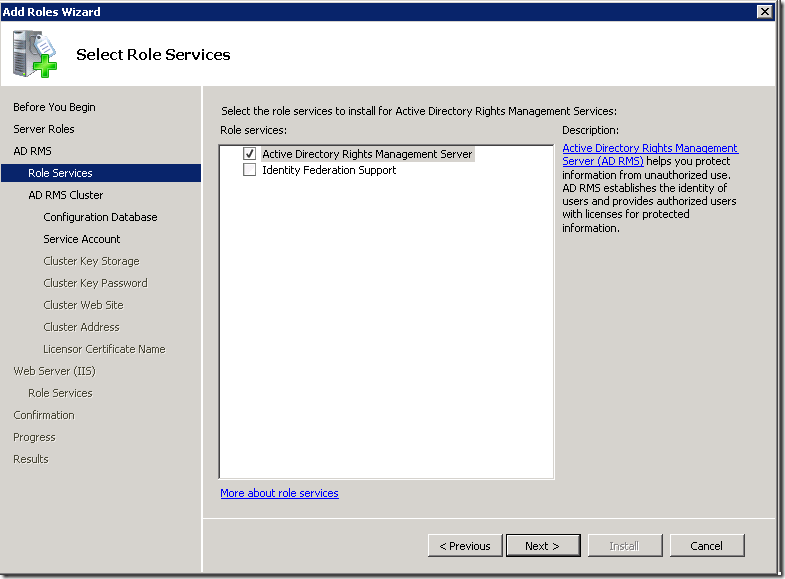Select Web Server (IIS) step
The height and width of the screenshot is (579, 785).
tap(54, 371)
